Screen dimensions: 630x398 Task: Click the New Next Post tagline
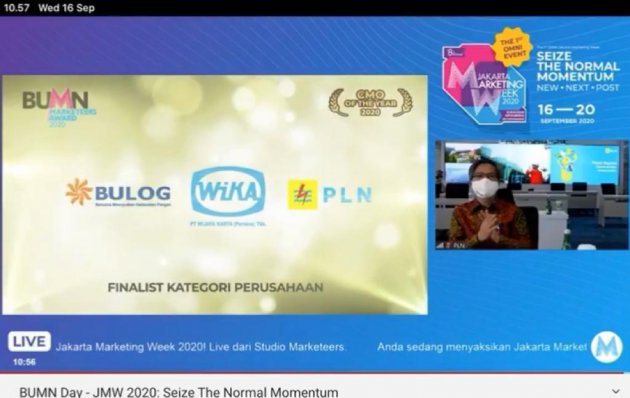click(x=578, y=88)
